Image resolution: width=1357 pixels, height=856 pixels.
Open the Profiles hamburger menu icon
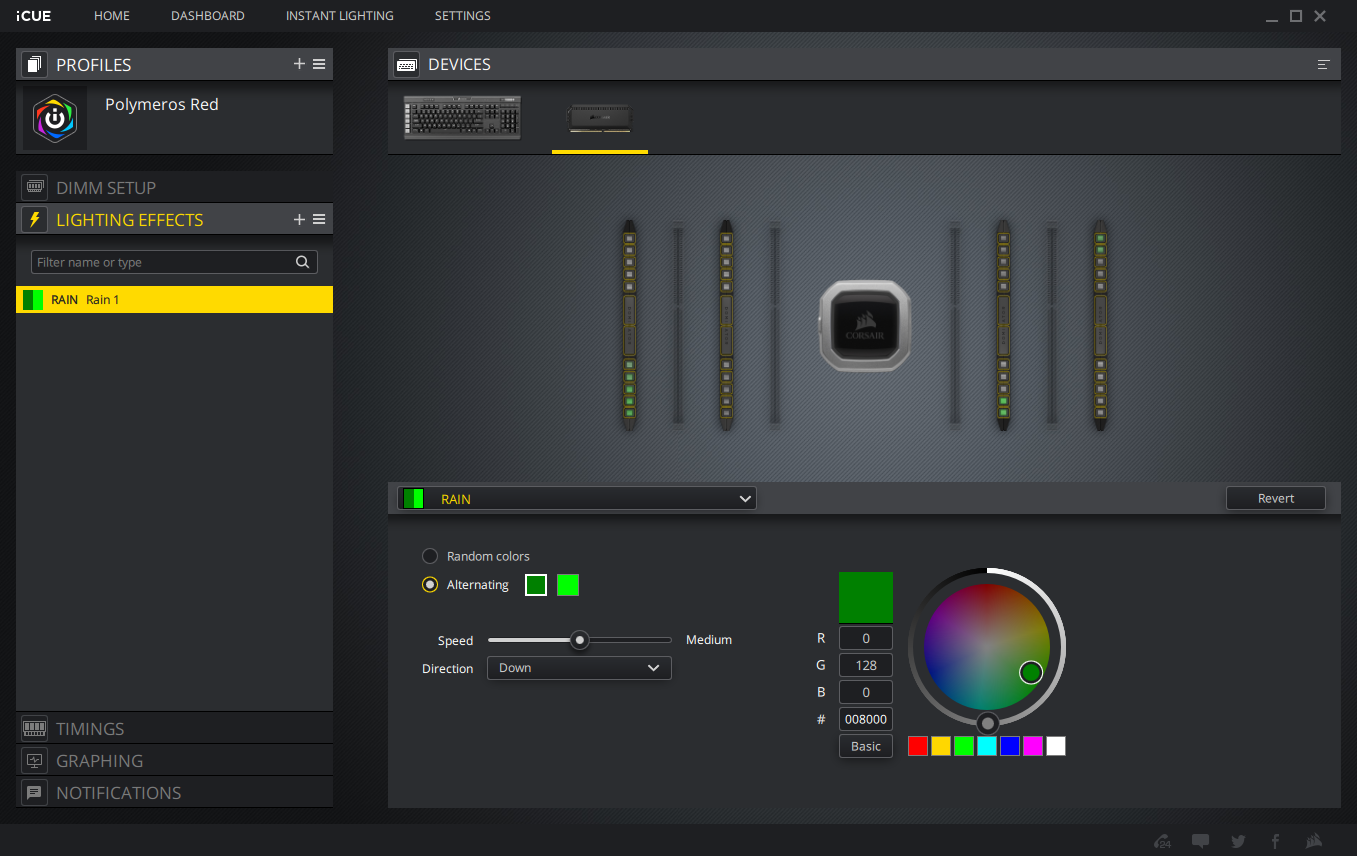pyautogui.click(x=319, y=64)
